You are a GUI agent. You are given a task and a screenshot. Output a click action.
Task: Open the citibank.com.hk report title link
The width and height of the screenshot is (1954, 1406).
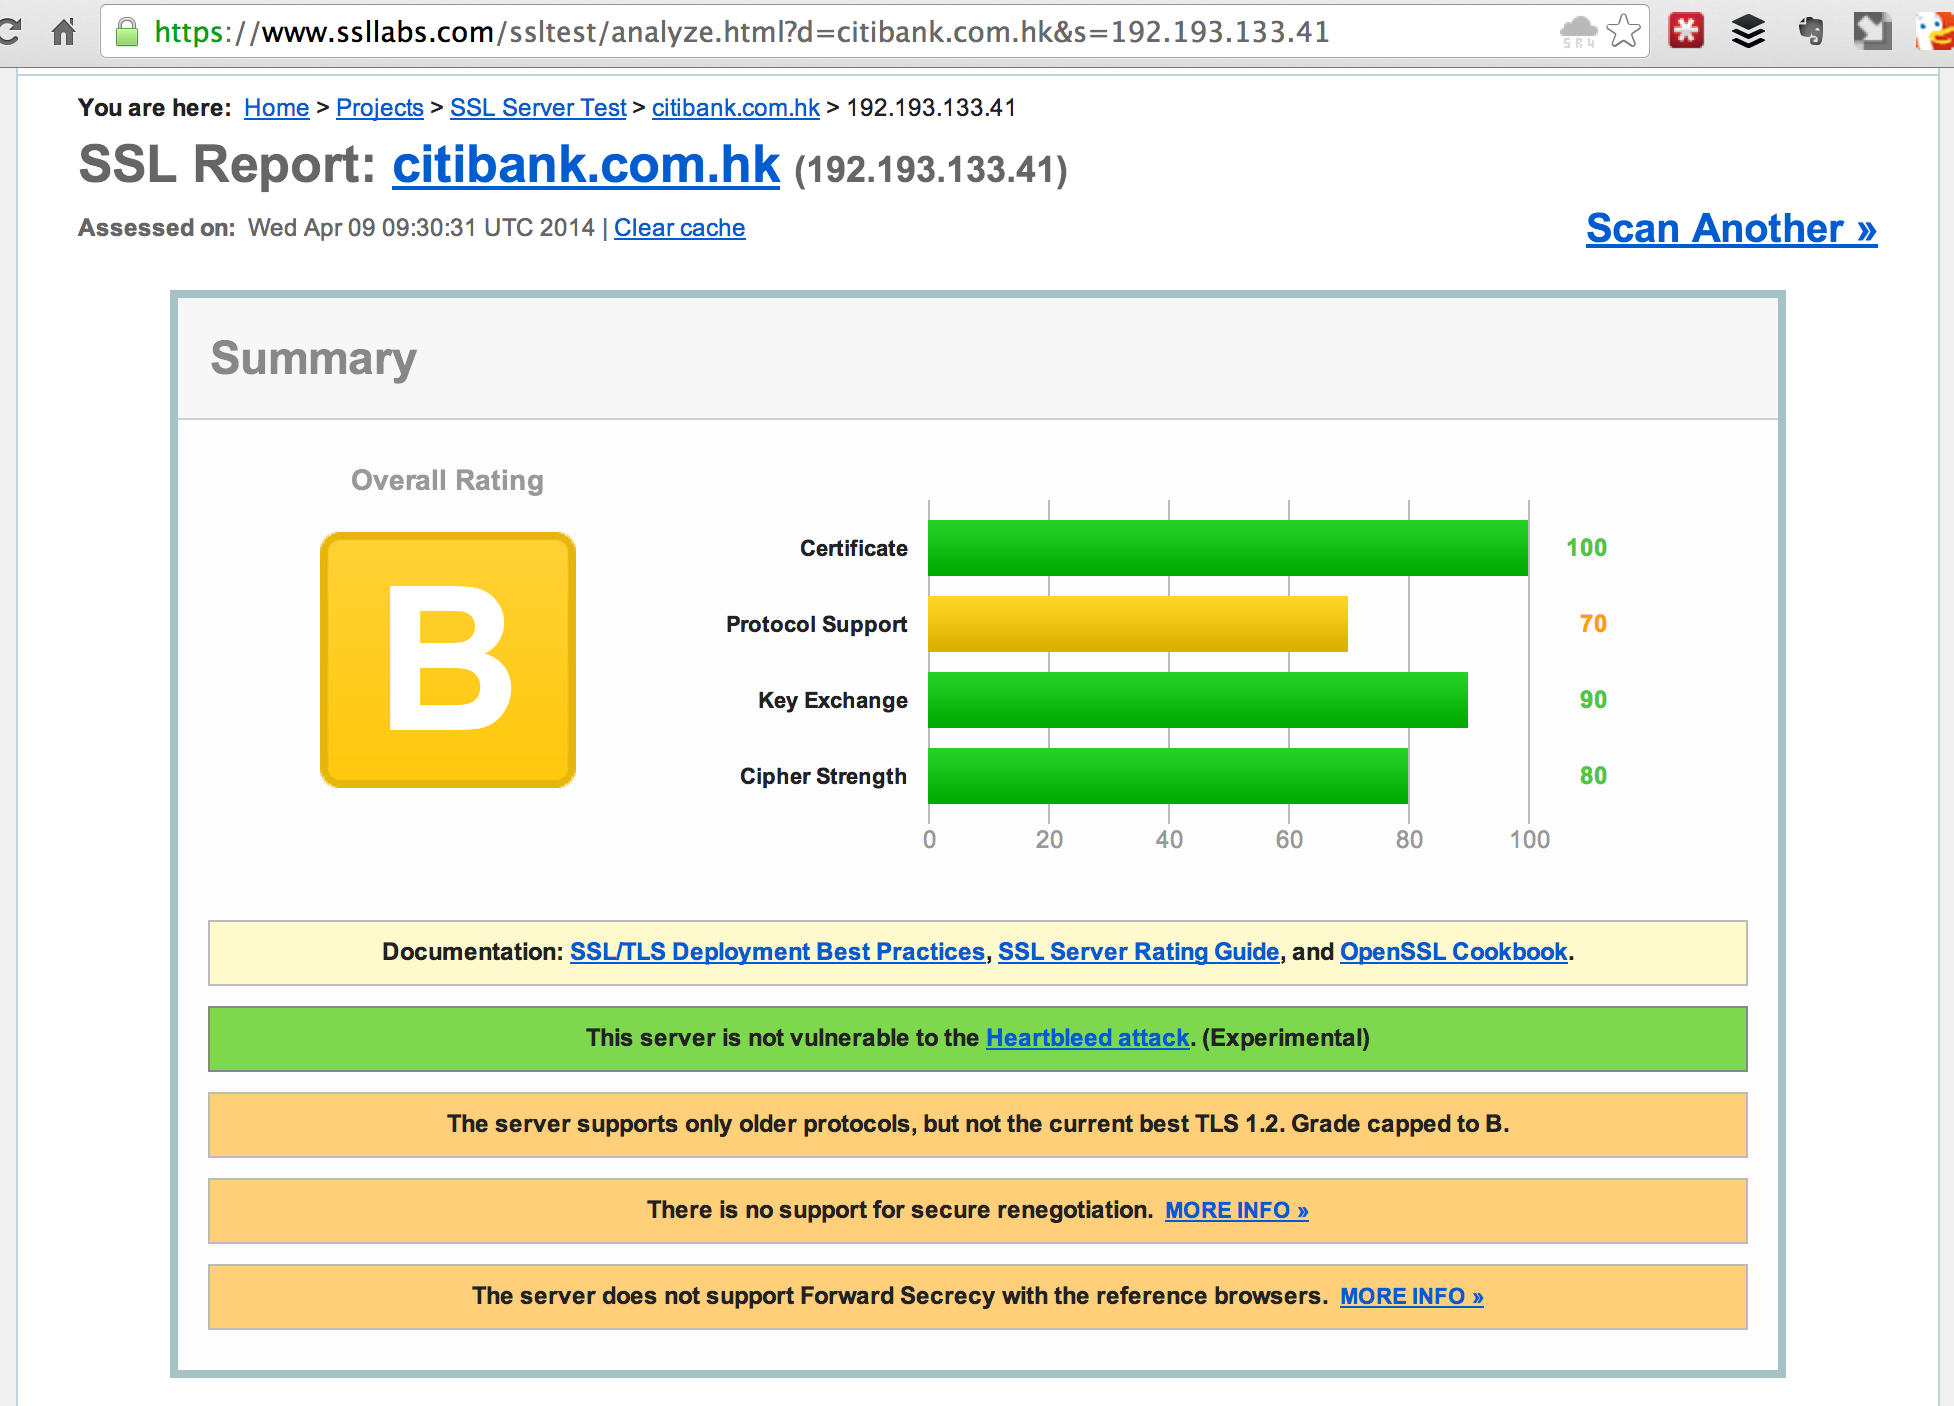[585, 165]
